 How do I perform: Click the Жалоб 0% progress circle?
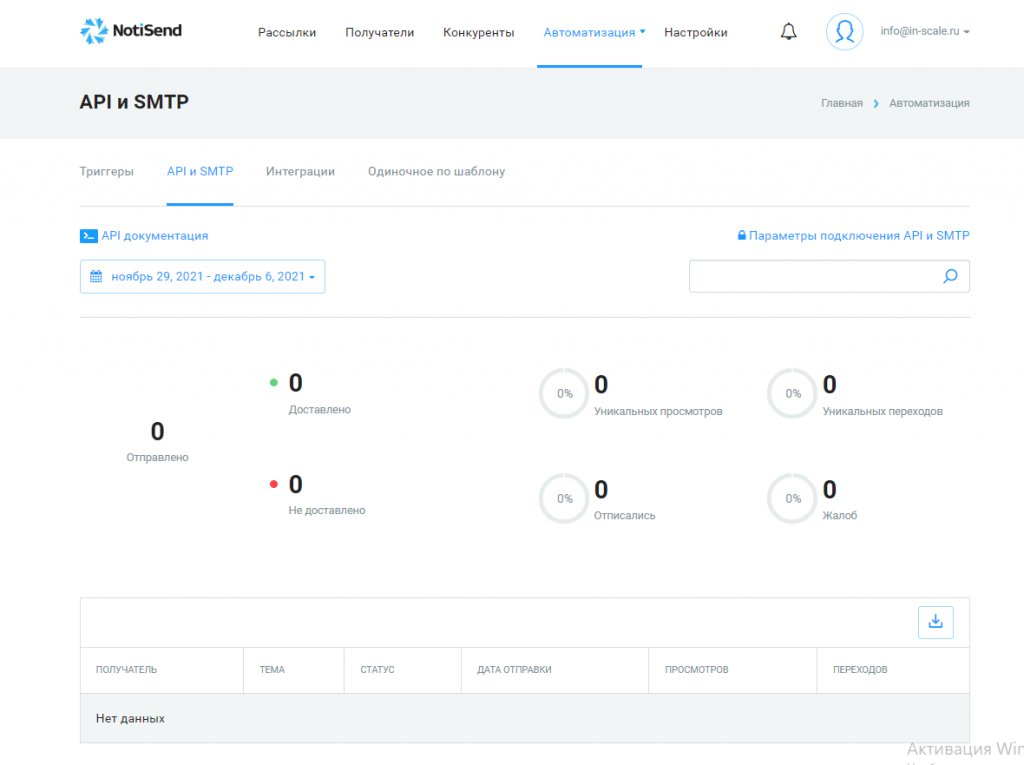tap(792, 498)
